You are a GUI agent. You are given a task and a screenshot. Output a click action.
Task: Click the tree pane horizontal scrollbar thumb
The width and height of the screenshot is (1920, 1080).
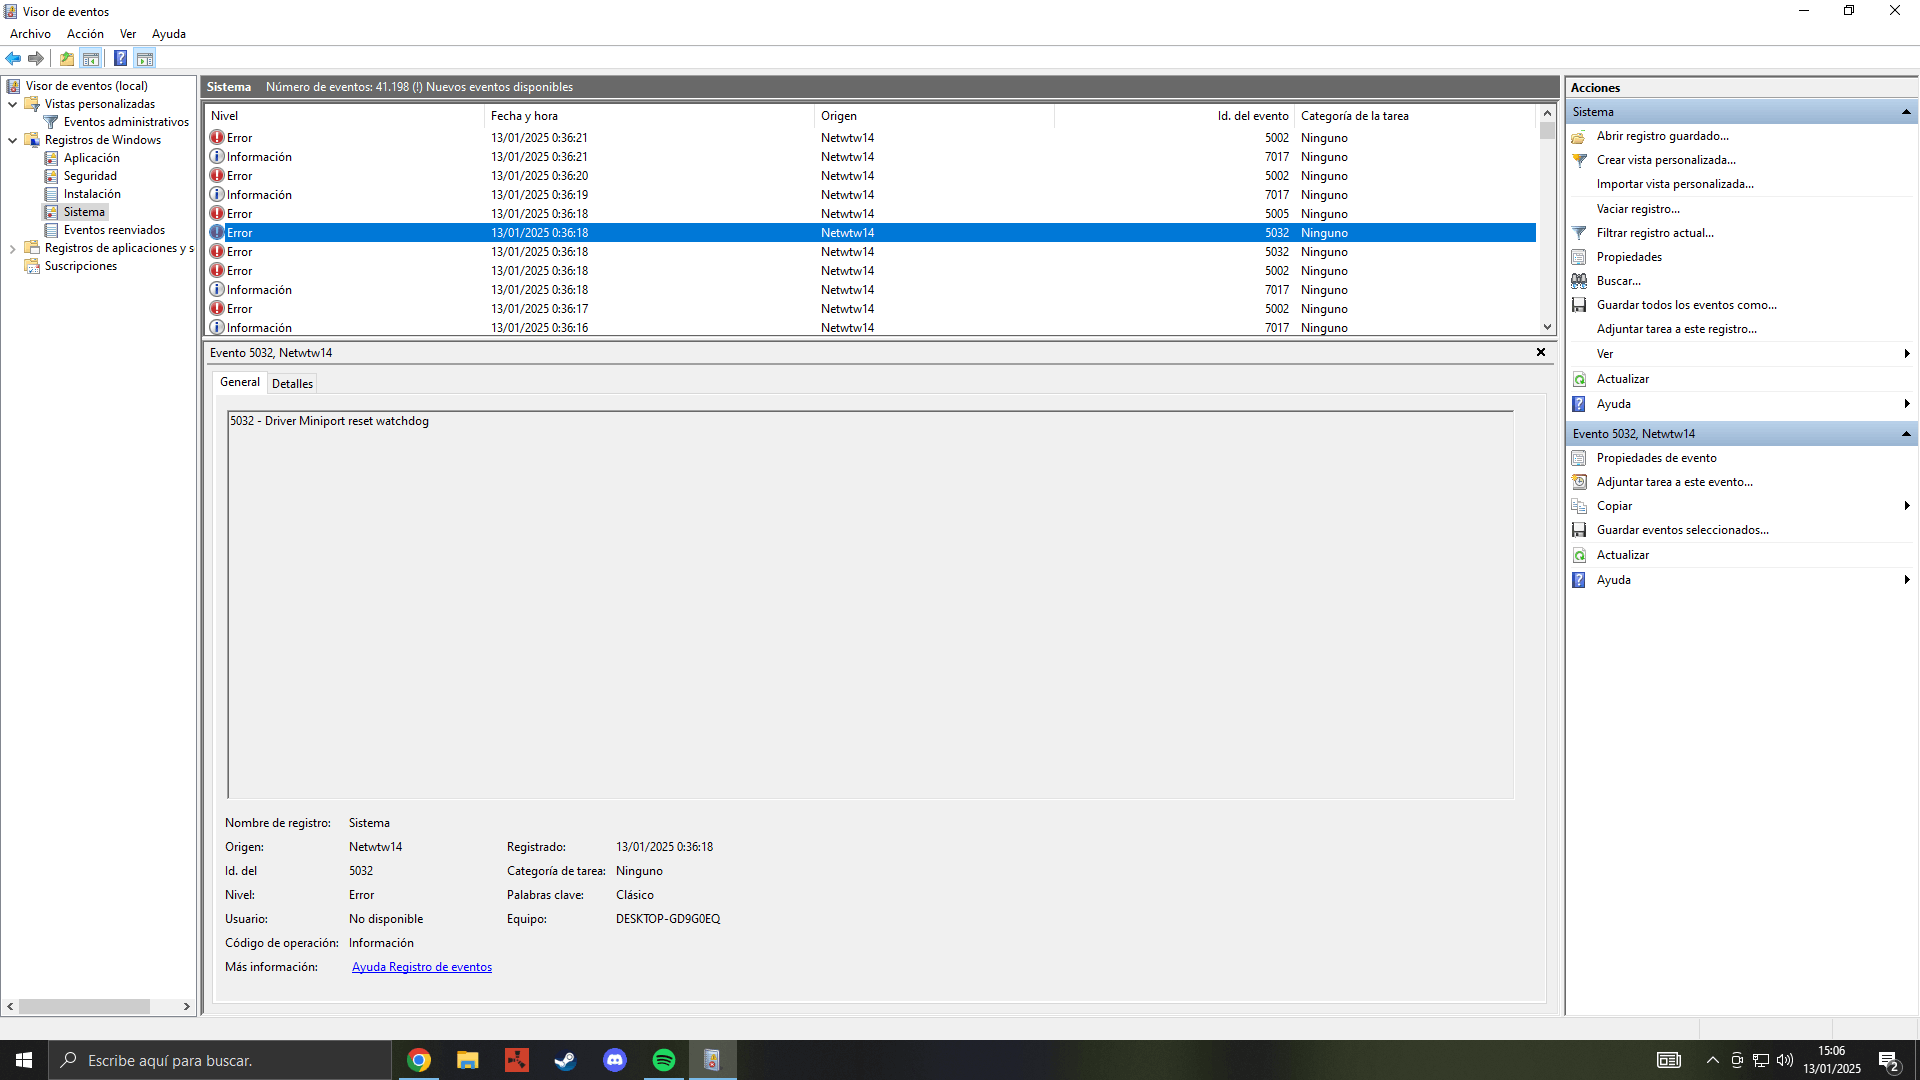pos(84,1007)
